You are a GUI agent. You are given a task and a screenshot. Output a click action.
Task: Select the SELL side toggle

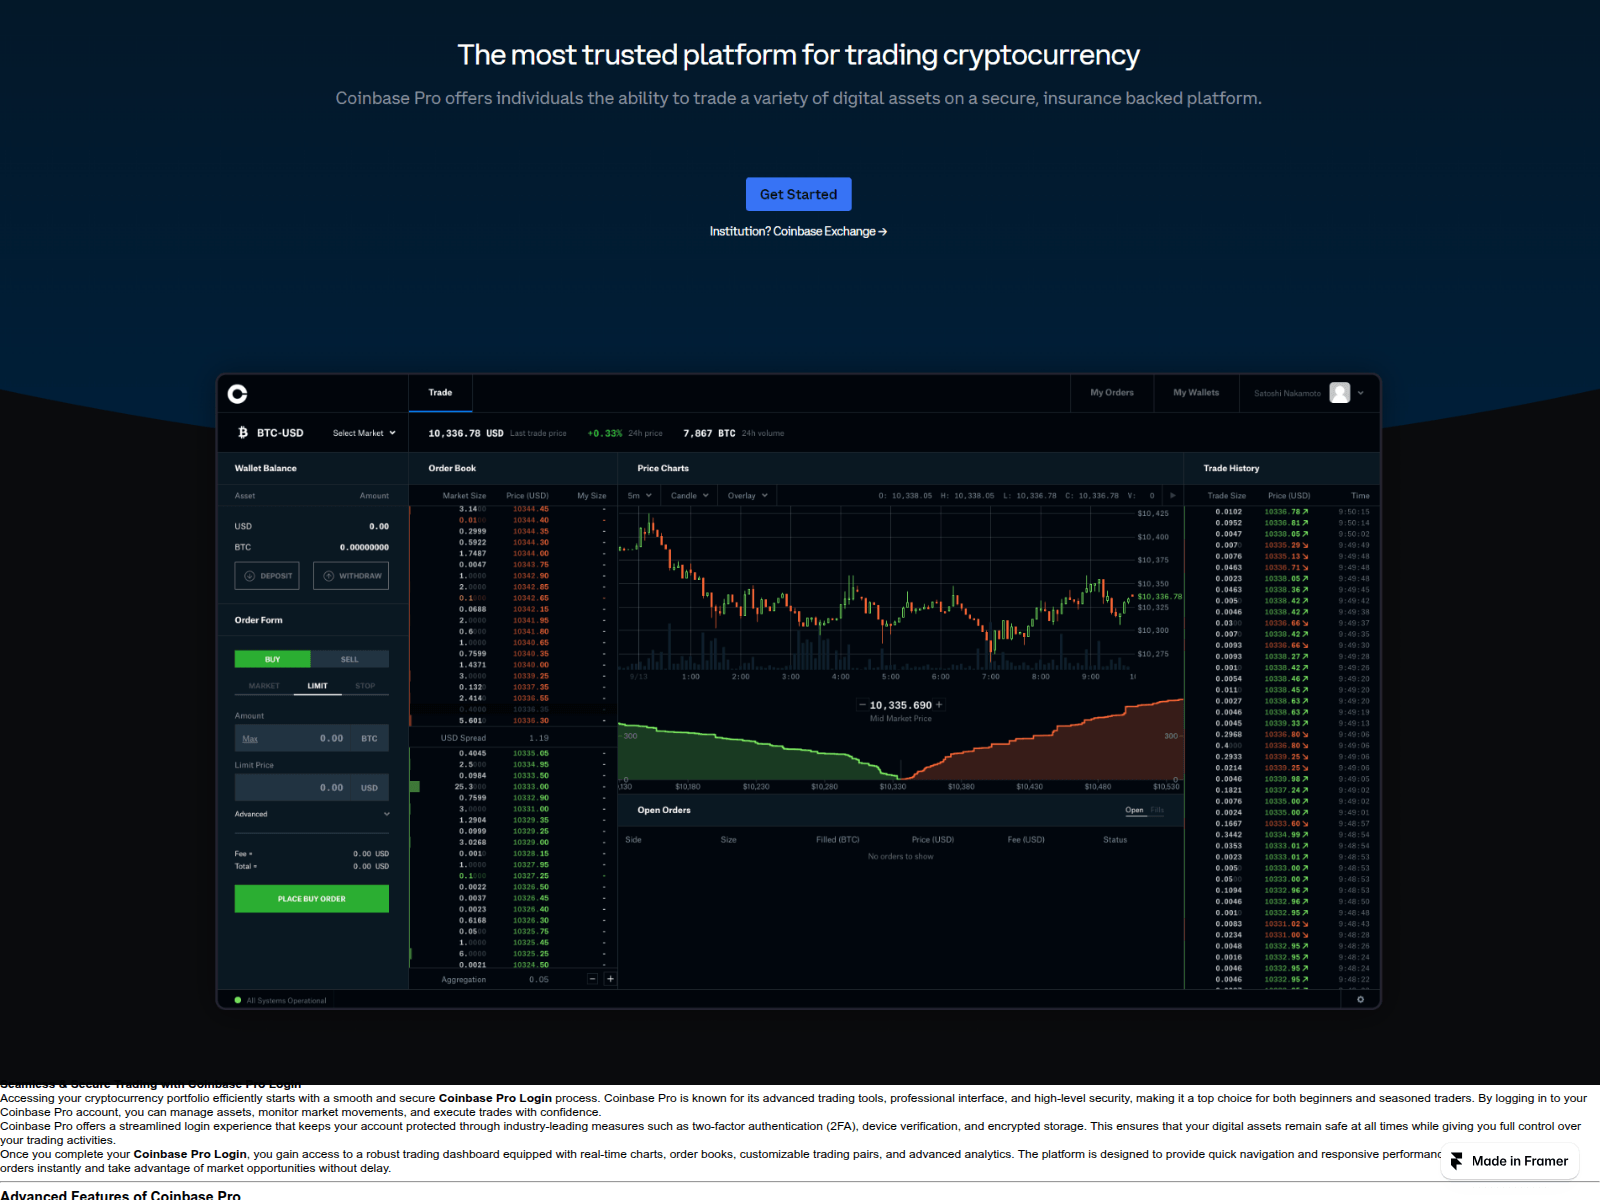click(x=349, y=659)
